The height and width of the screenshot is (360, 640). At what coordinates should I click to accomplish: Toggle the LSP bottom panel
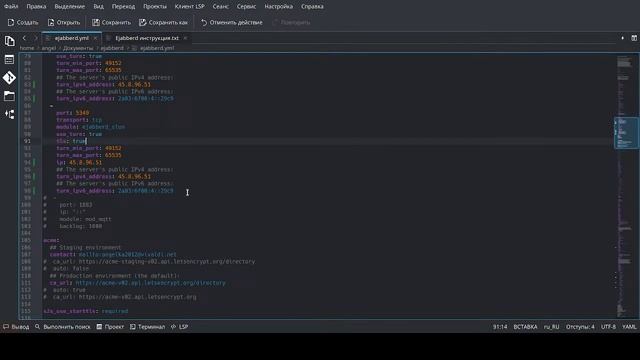180,327
